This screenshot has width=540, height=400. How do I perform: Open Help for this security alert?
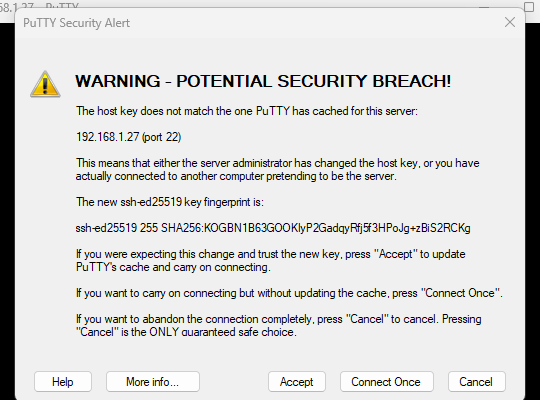click(63, 382)
